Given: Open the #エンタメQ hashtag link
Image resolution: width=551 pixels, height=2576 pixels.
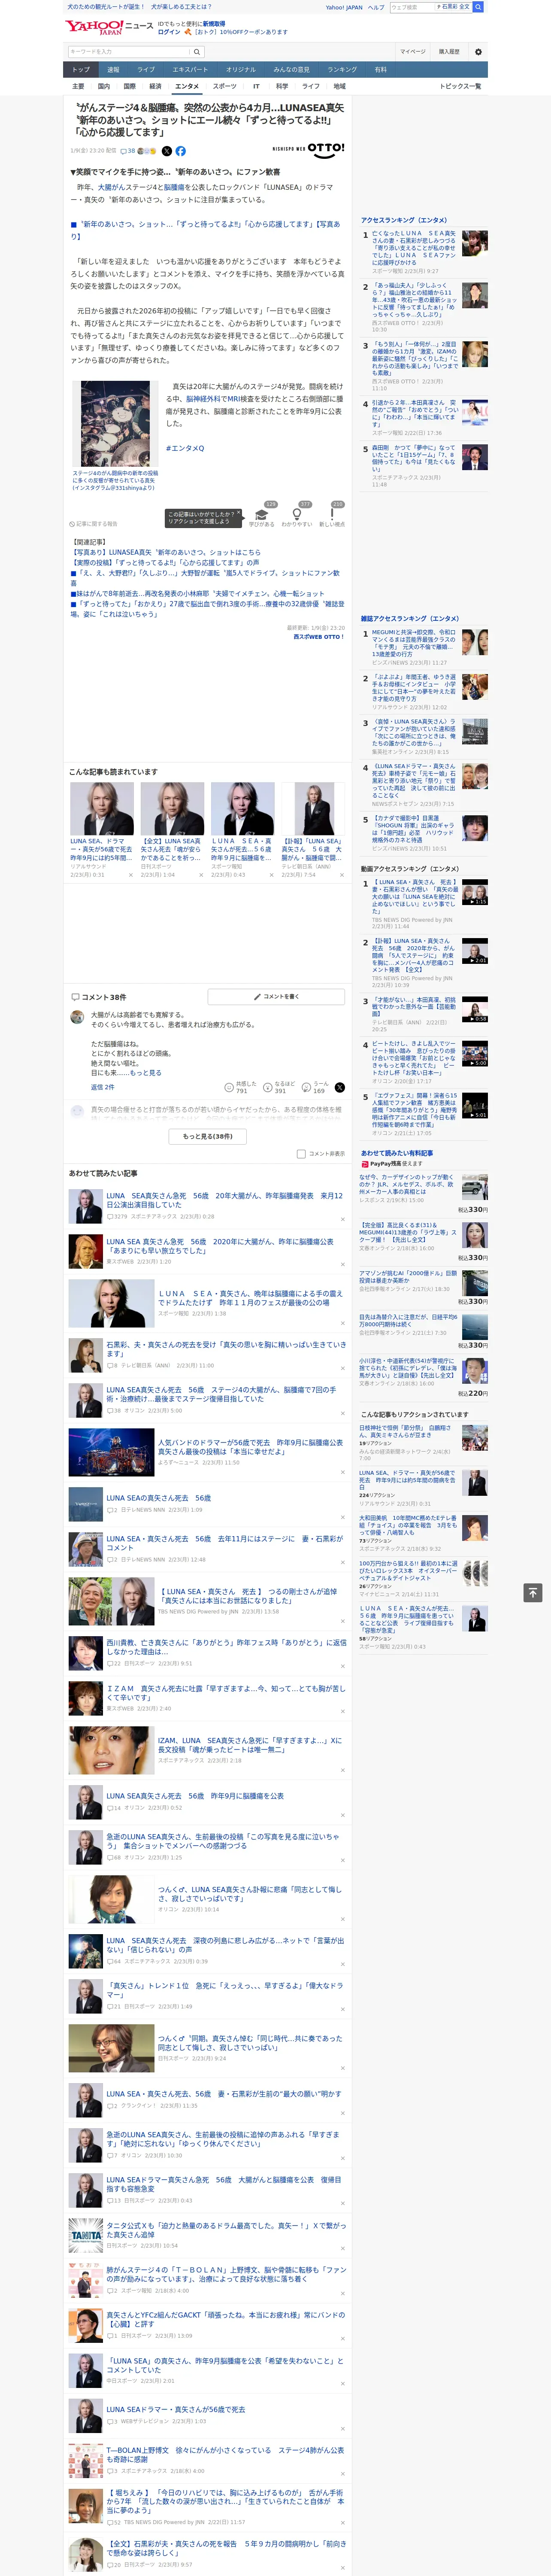Looking at the screenshot, I should (x=185, y=448).
